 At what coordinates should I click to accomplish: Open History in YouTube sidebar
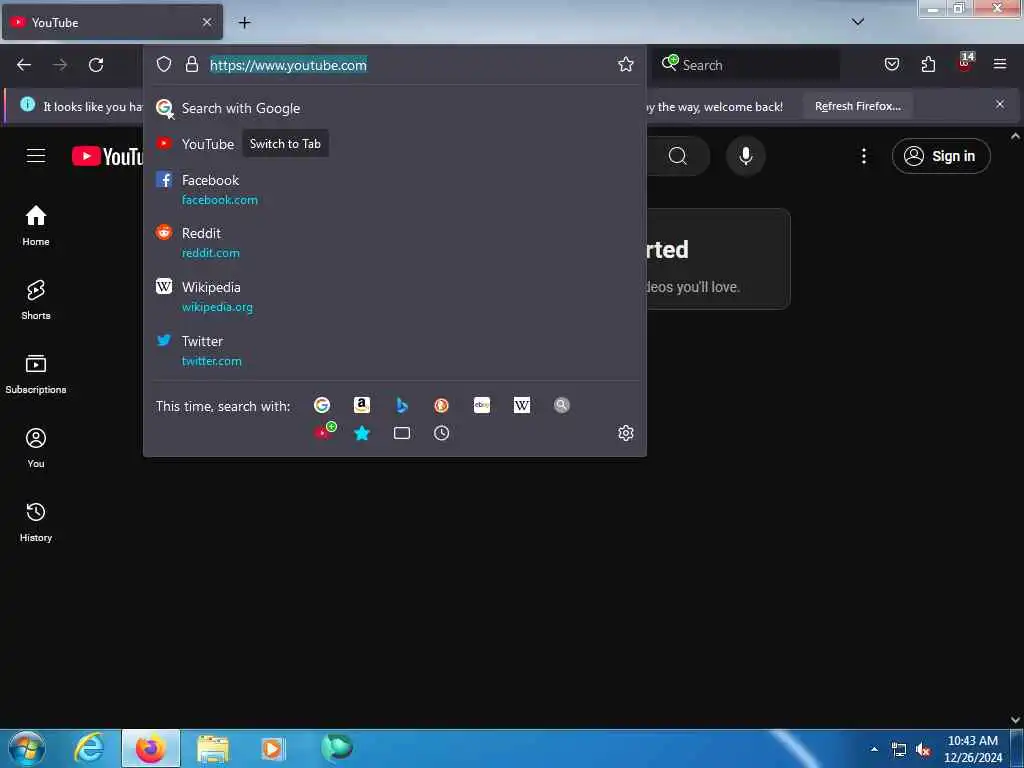[x=36, y=522]
